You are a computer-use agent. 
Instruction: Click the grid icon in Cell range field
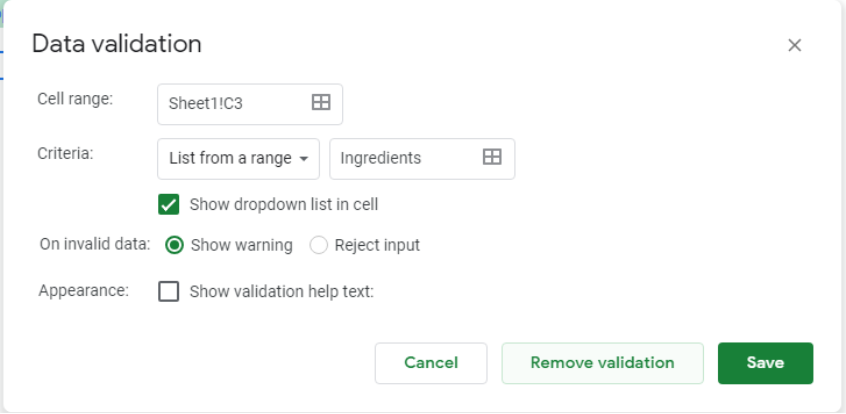(321, 102)
